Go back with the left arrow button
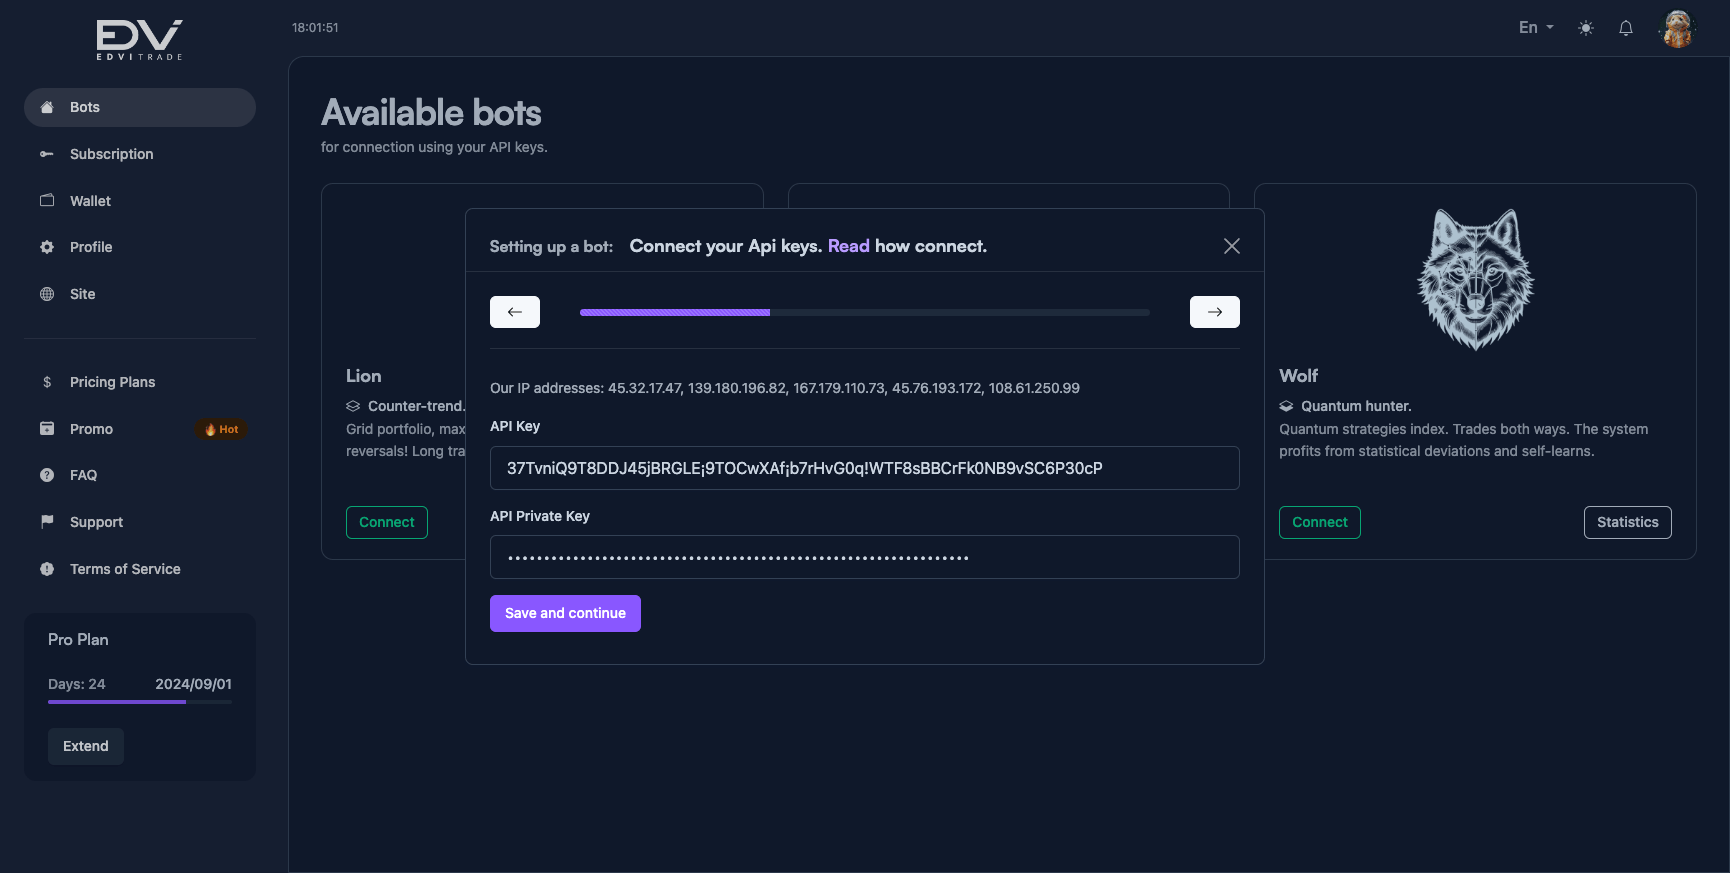 pyautogui.click(x=515, y=312)
